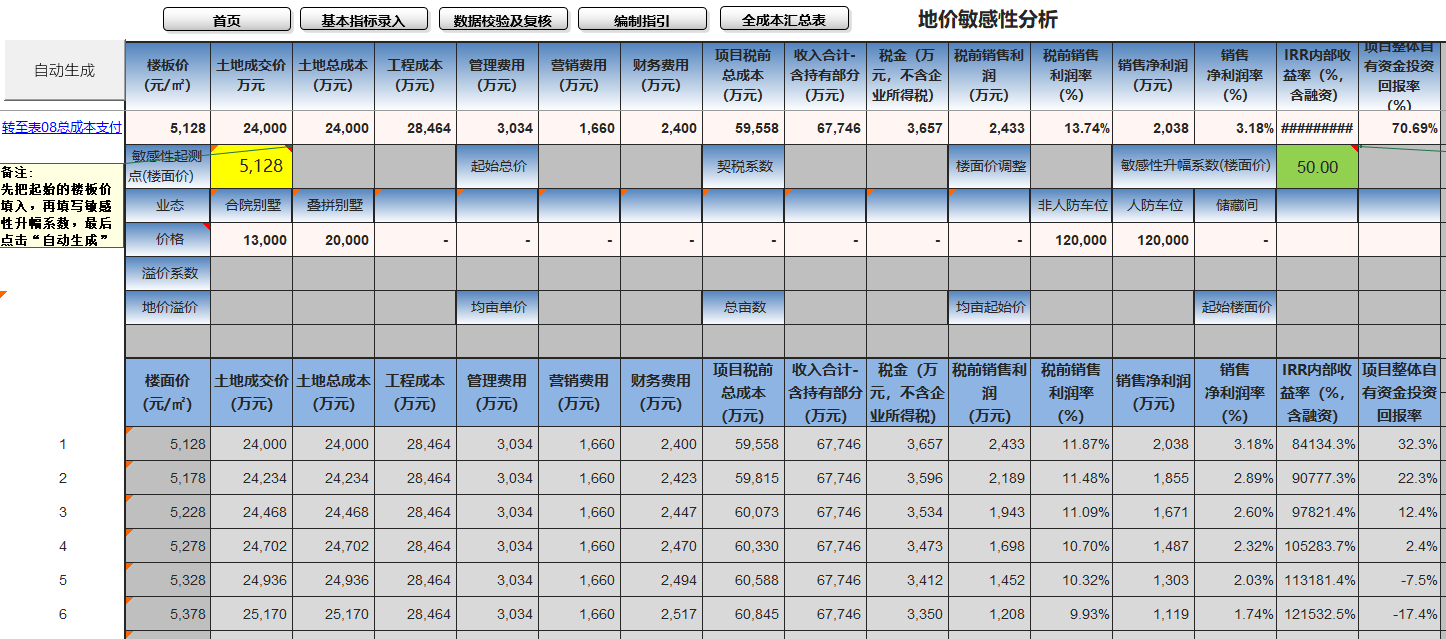Select 敏感性起测点(楼面价) label cell

[x=168, y=166]
